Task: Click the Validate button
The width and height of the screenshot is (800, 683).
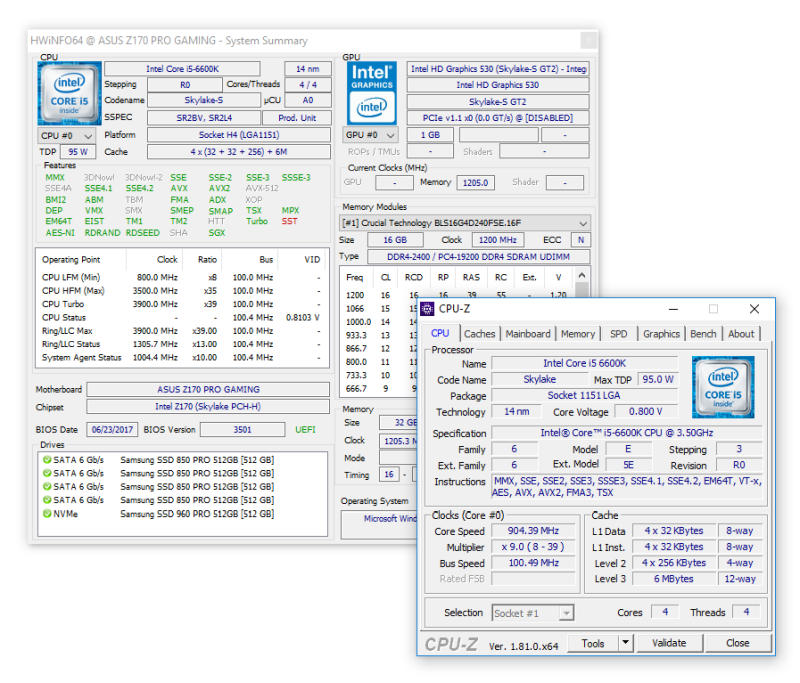Action: point(669,643)
